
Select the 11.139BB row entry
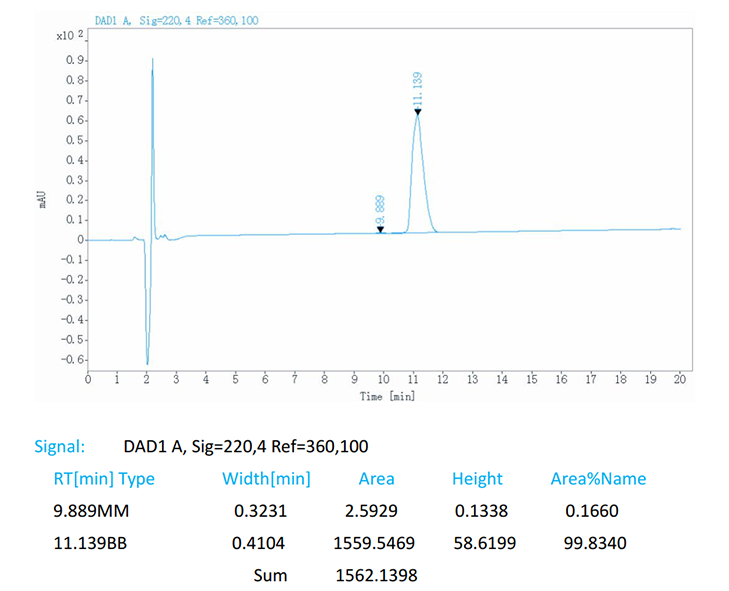point(93,543)
